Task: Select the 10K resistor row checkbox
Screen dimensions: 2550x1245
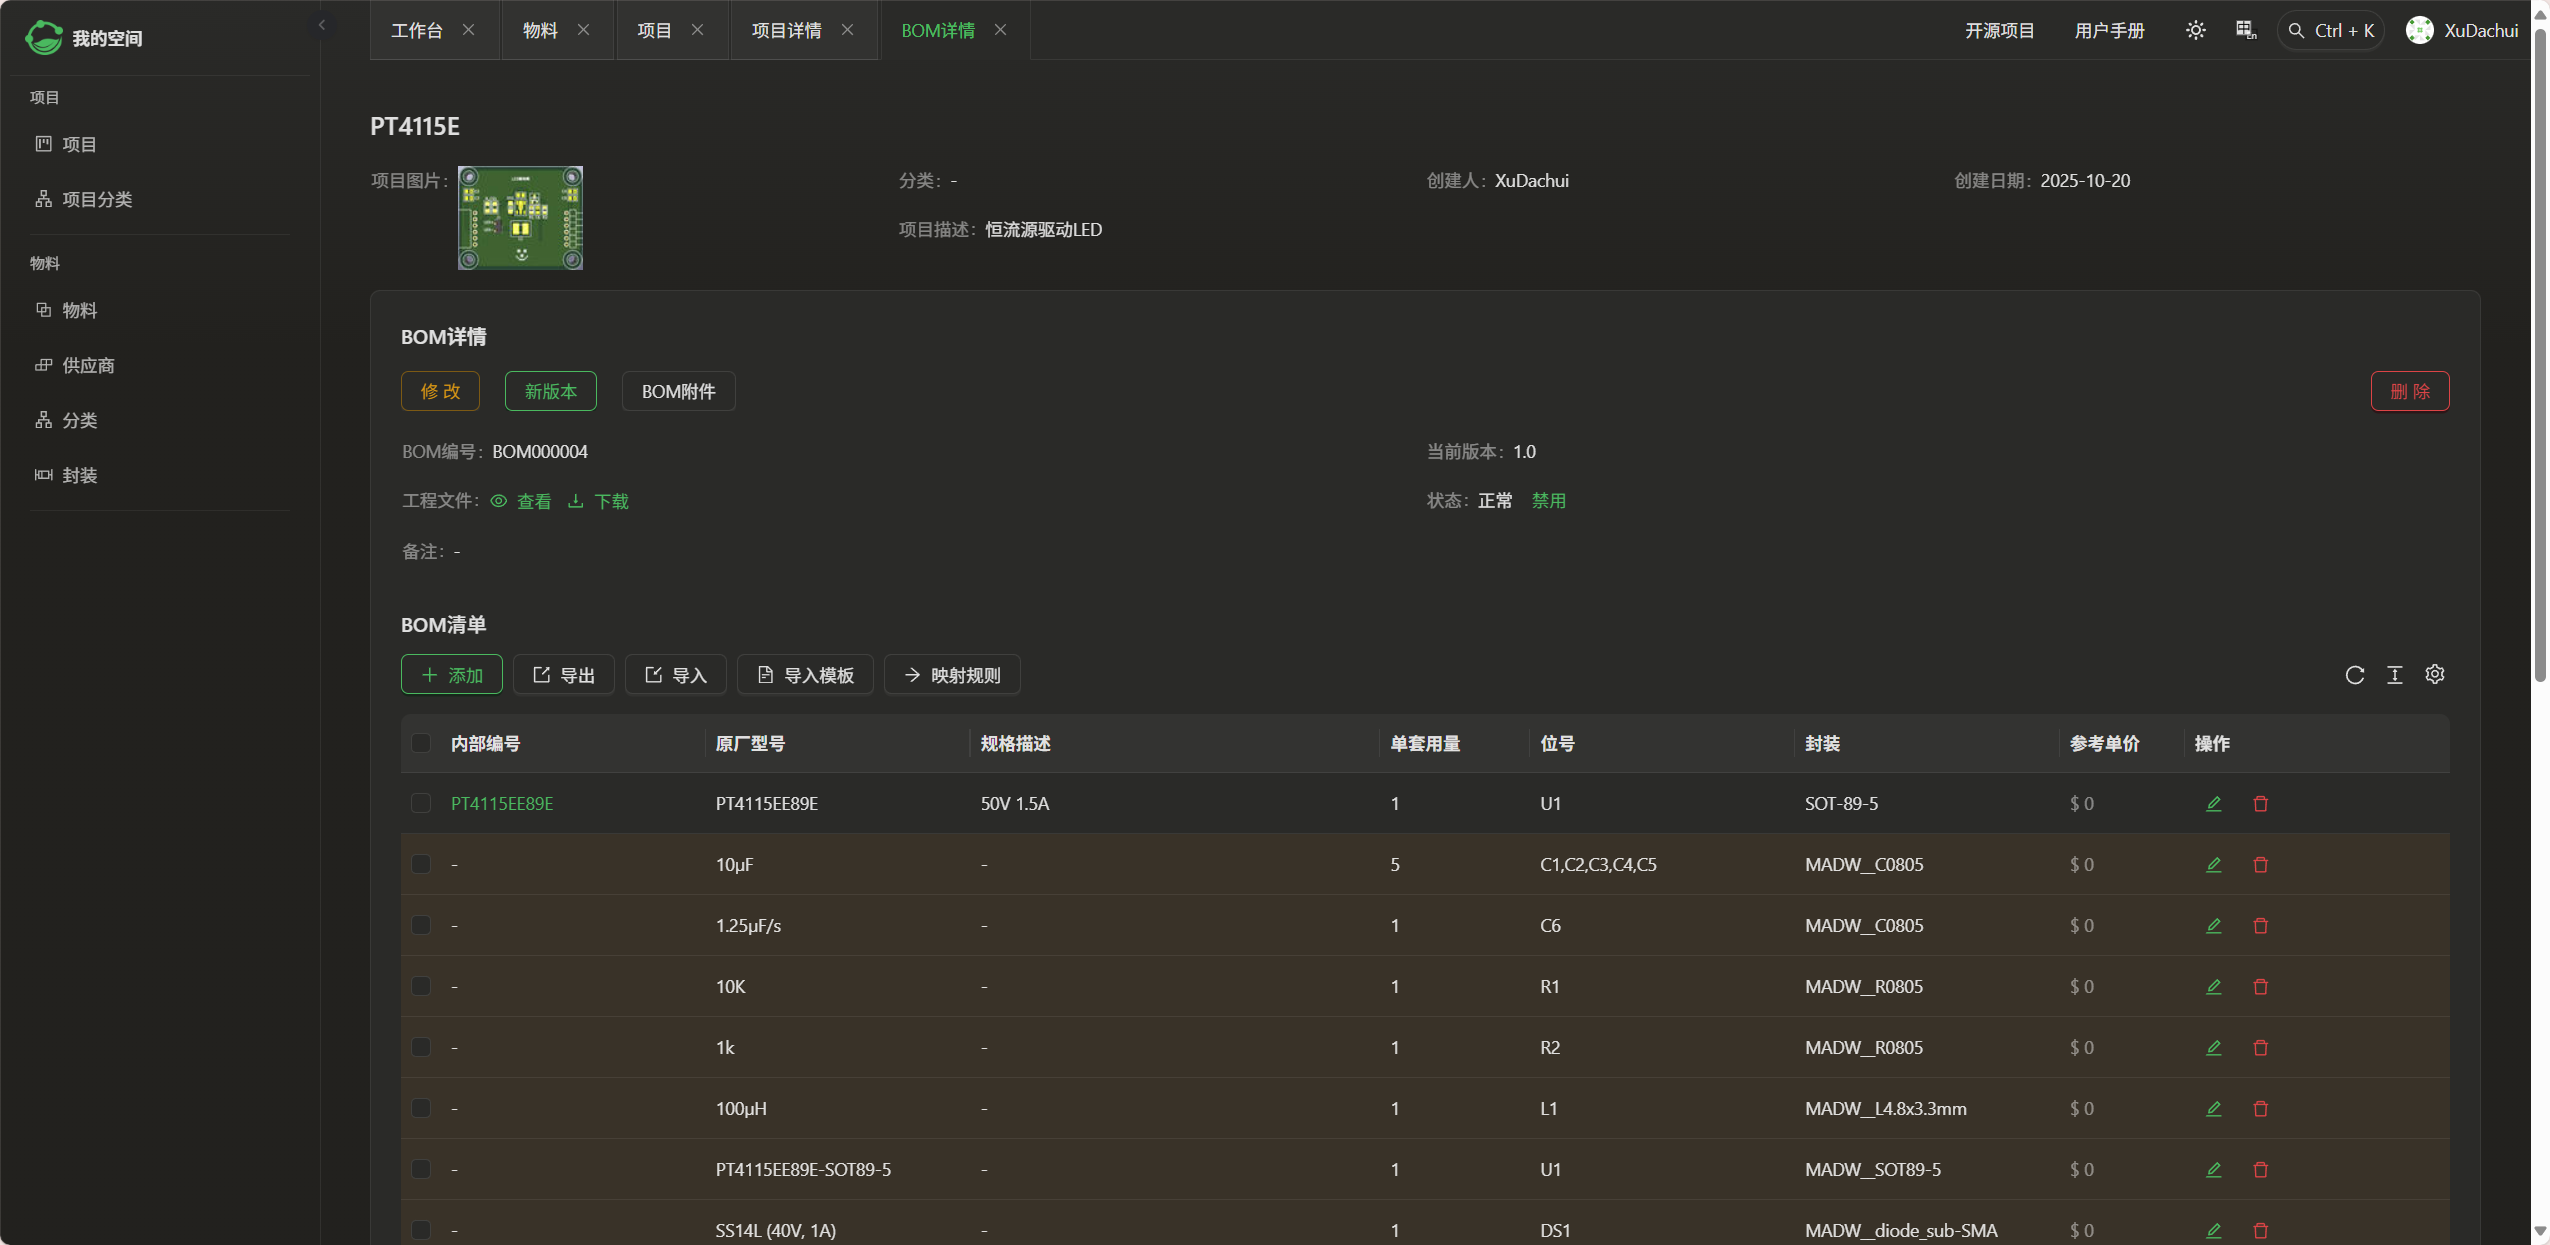Action: (x=421, y=987)
